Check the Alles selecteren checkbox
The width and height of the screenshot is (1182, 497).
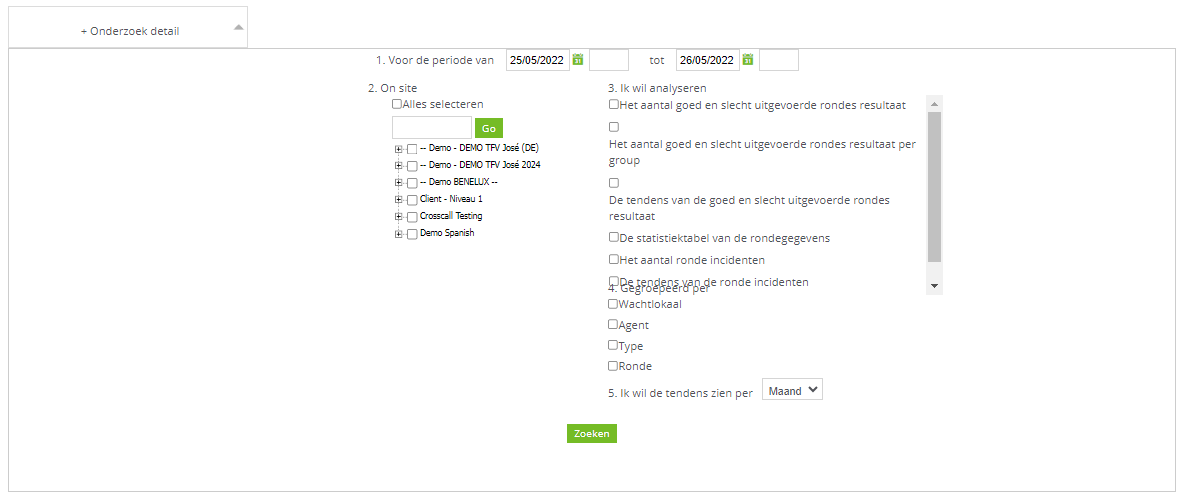(x=397, y=104)
